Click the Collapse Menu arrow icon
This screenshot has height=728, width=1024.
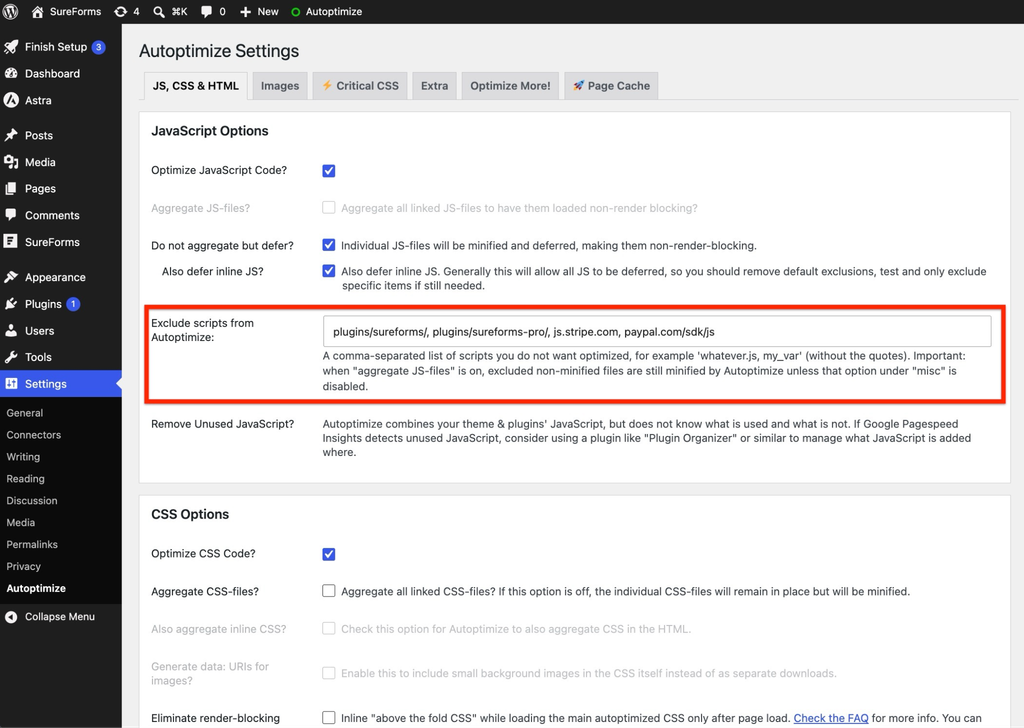click(x=11, y=616)
